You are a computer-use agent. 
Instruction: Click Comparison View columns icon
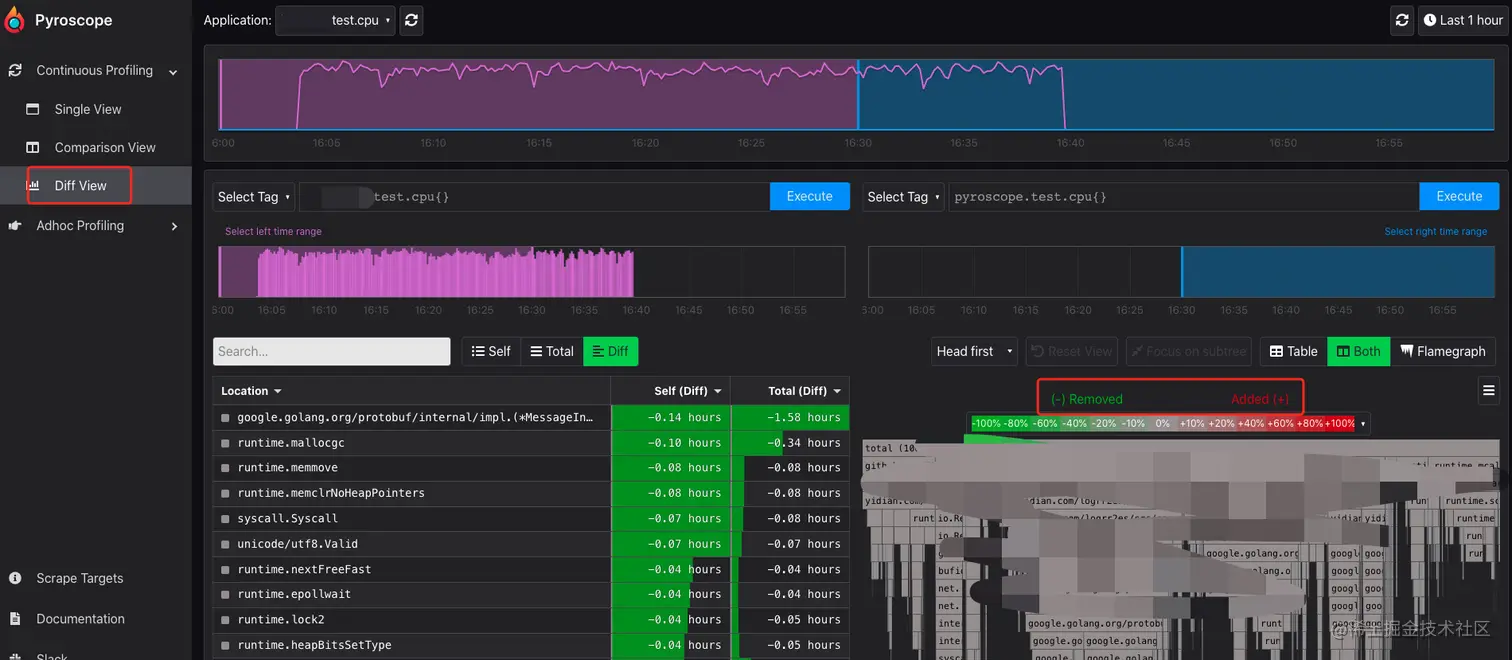[33, 147]
